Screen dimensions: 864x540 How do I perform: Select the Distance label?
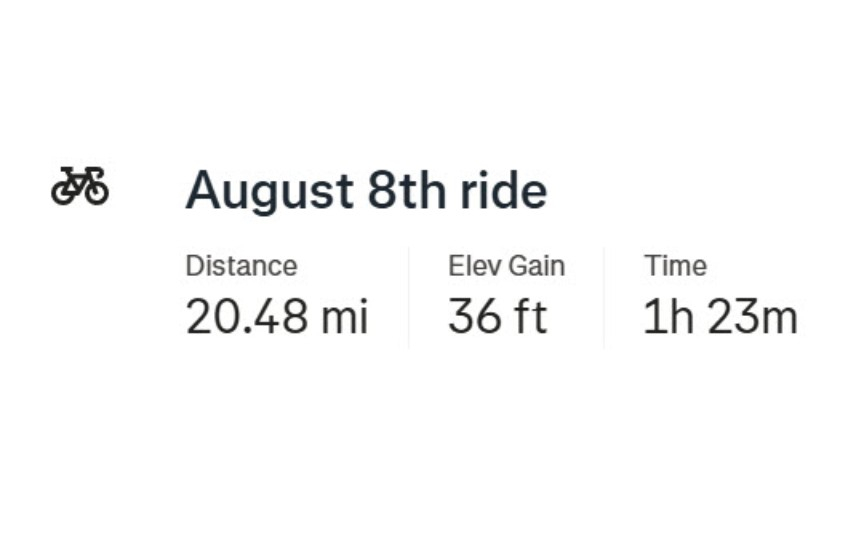(x=241, y=266)
